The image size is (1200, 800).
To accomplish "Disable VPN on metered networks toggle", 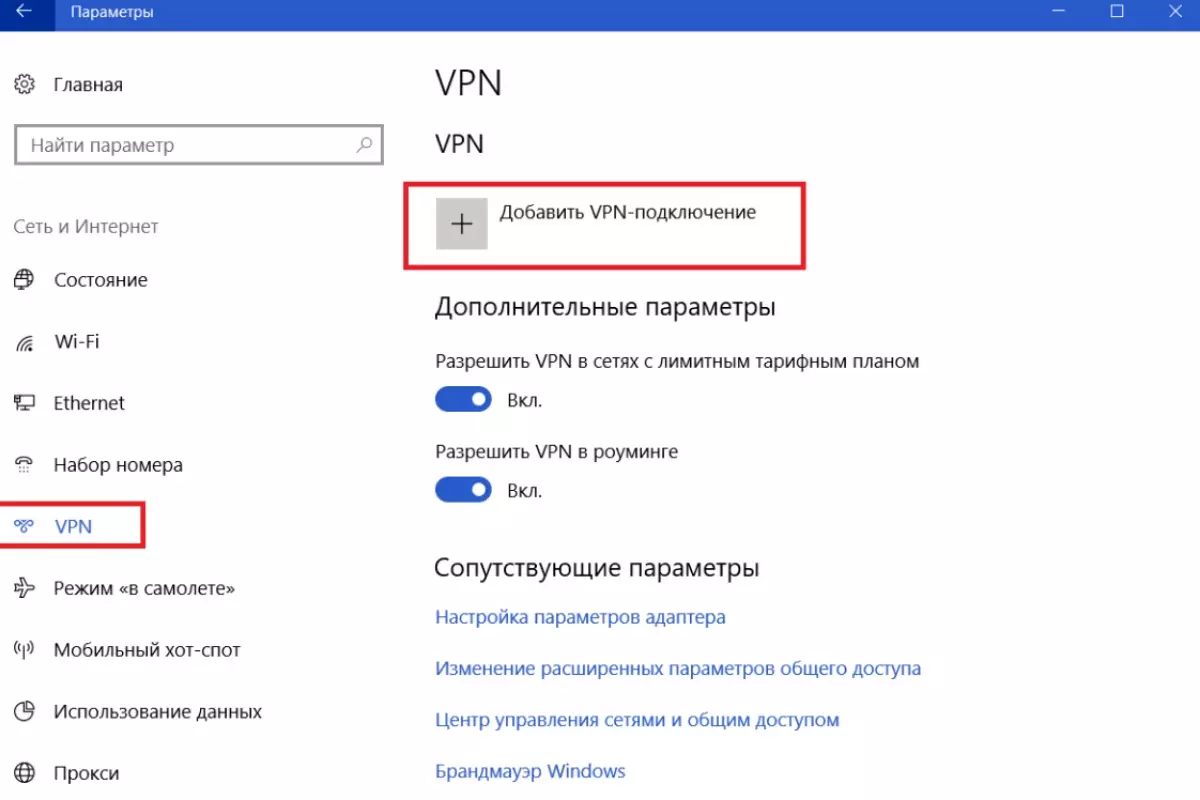I will coord(463,399).
